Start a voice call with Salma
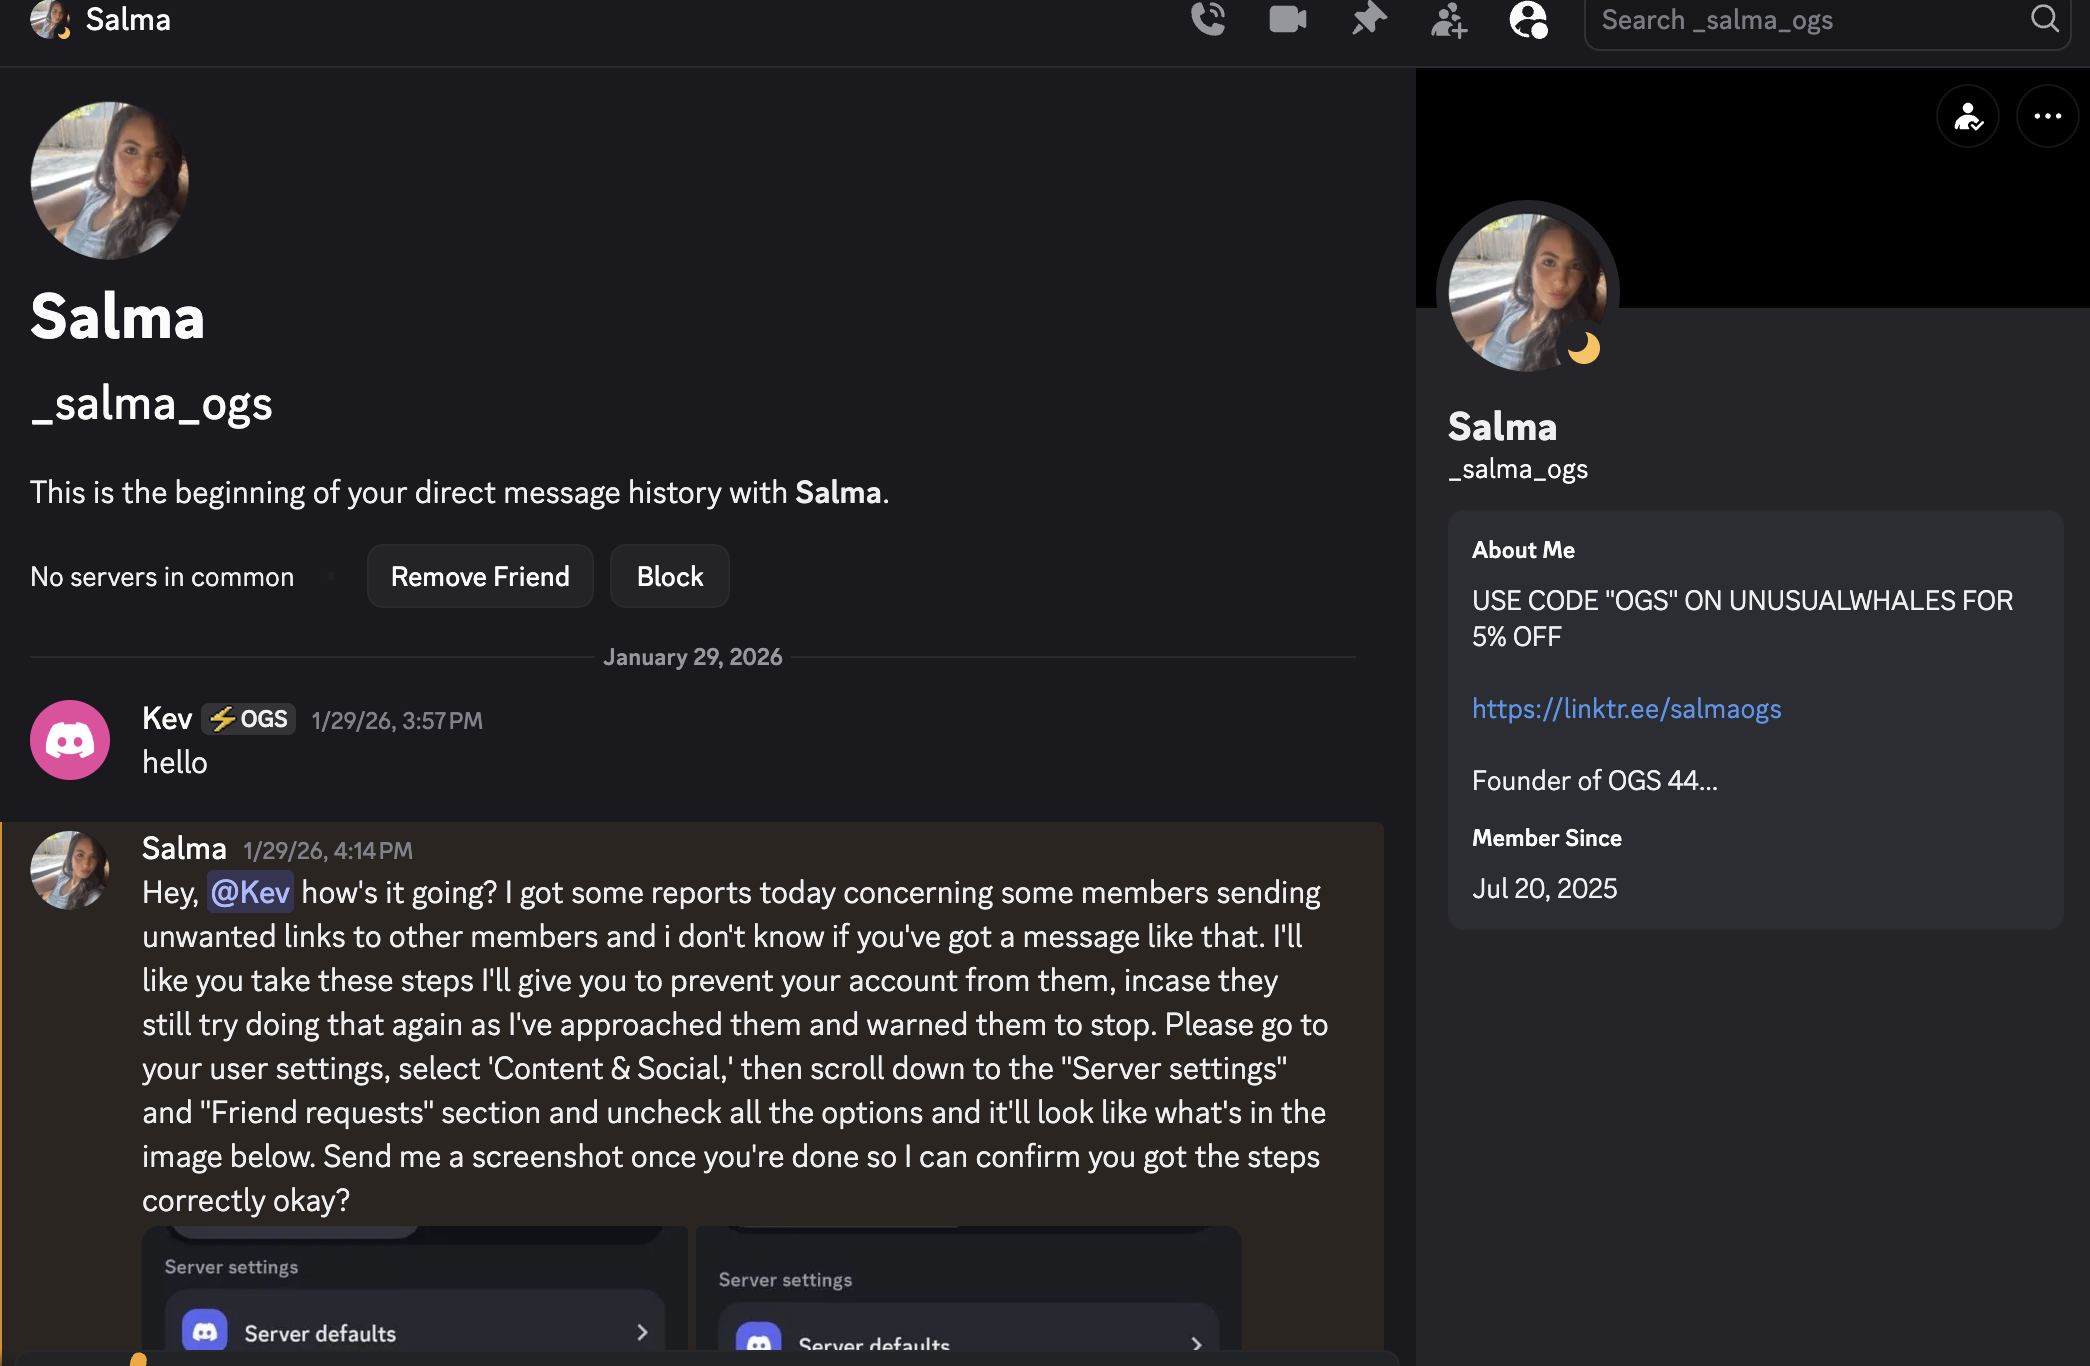The image size is (2090, 1366). (x=1208, y=19)
